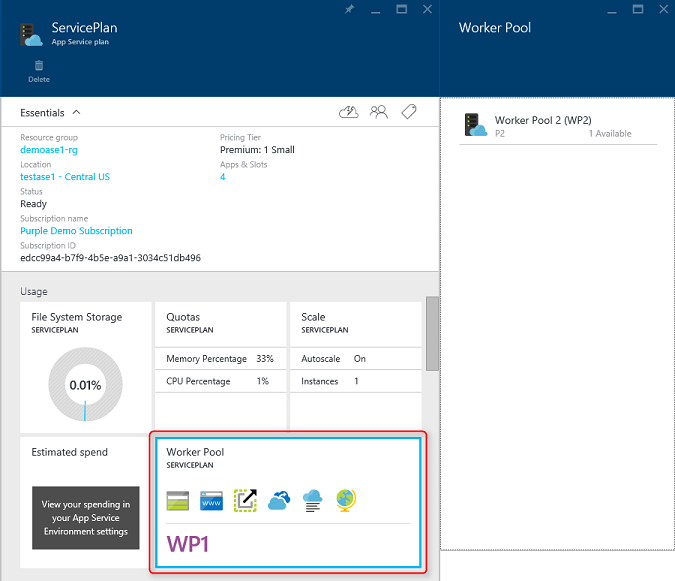Click the 0.01% storage donut chart

click(85, 384)
